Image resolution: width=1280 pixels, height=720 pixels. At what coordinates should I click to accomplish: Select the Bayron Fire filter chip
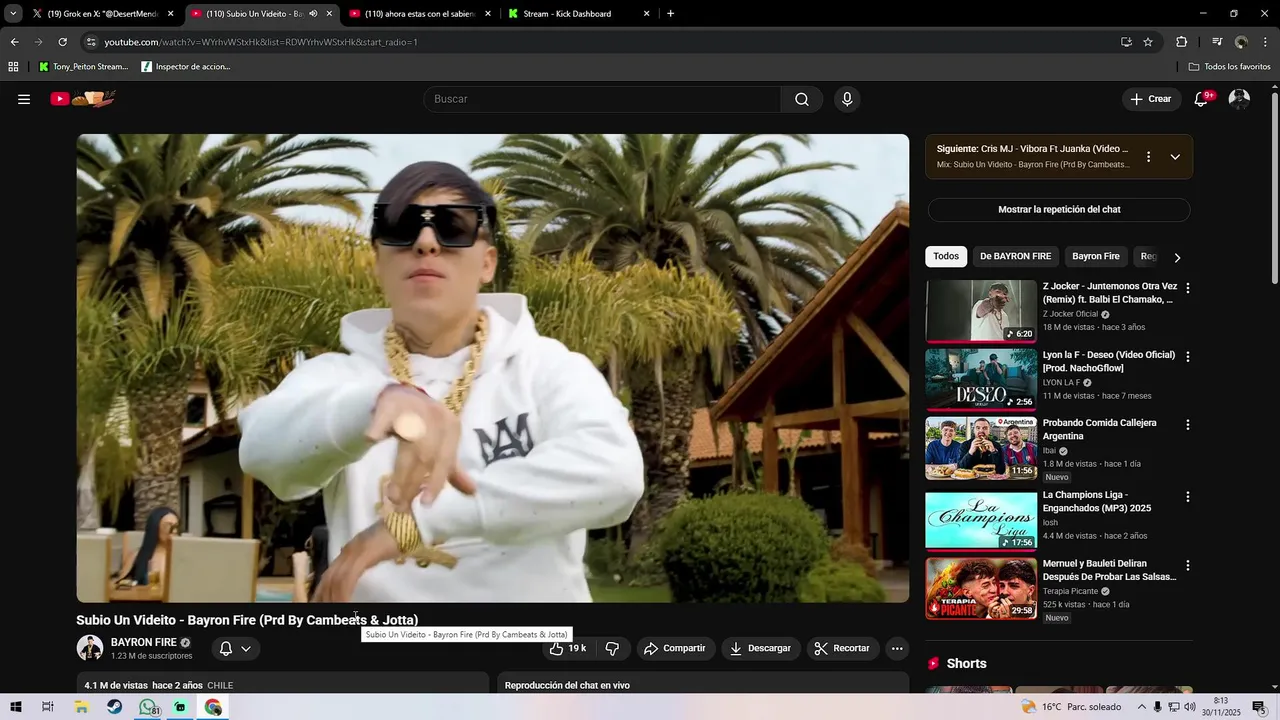point(1096,256)
